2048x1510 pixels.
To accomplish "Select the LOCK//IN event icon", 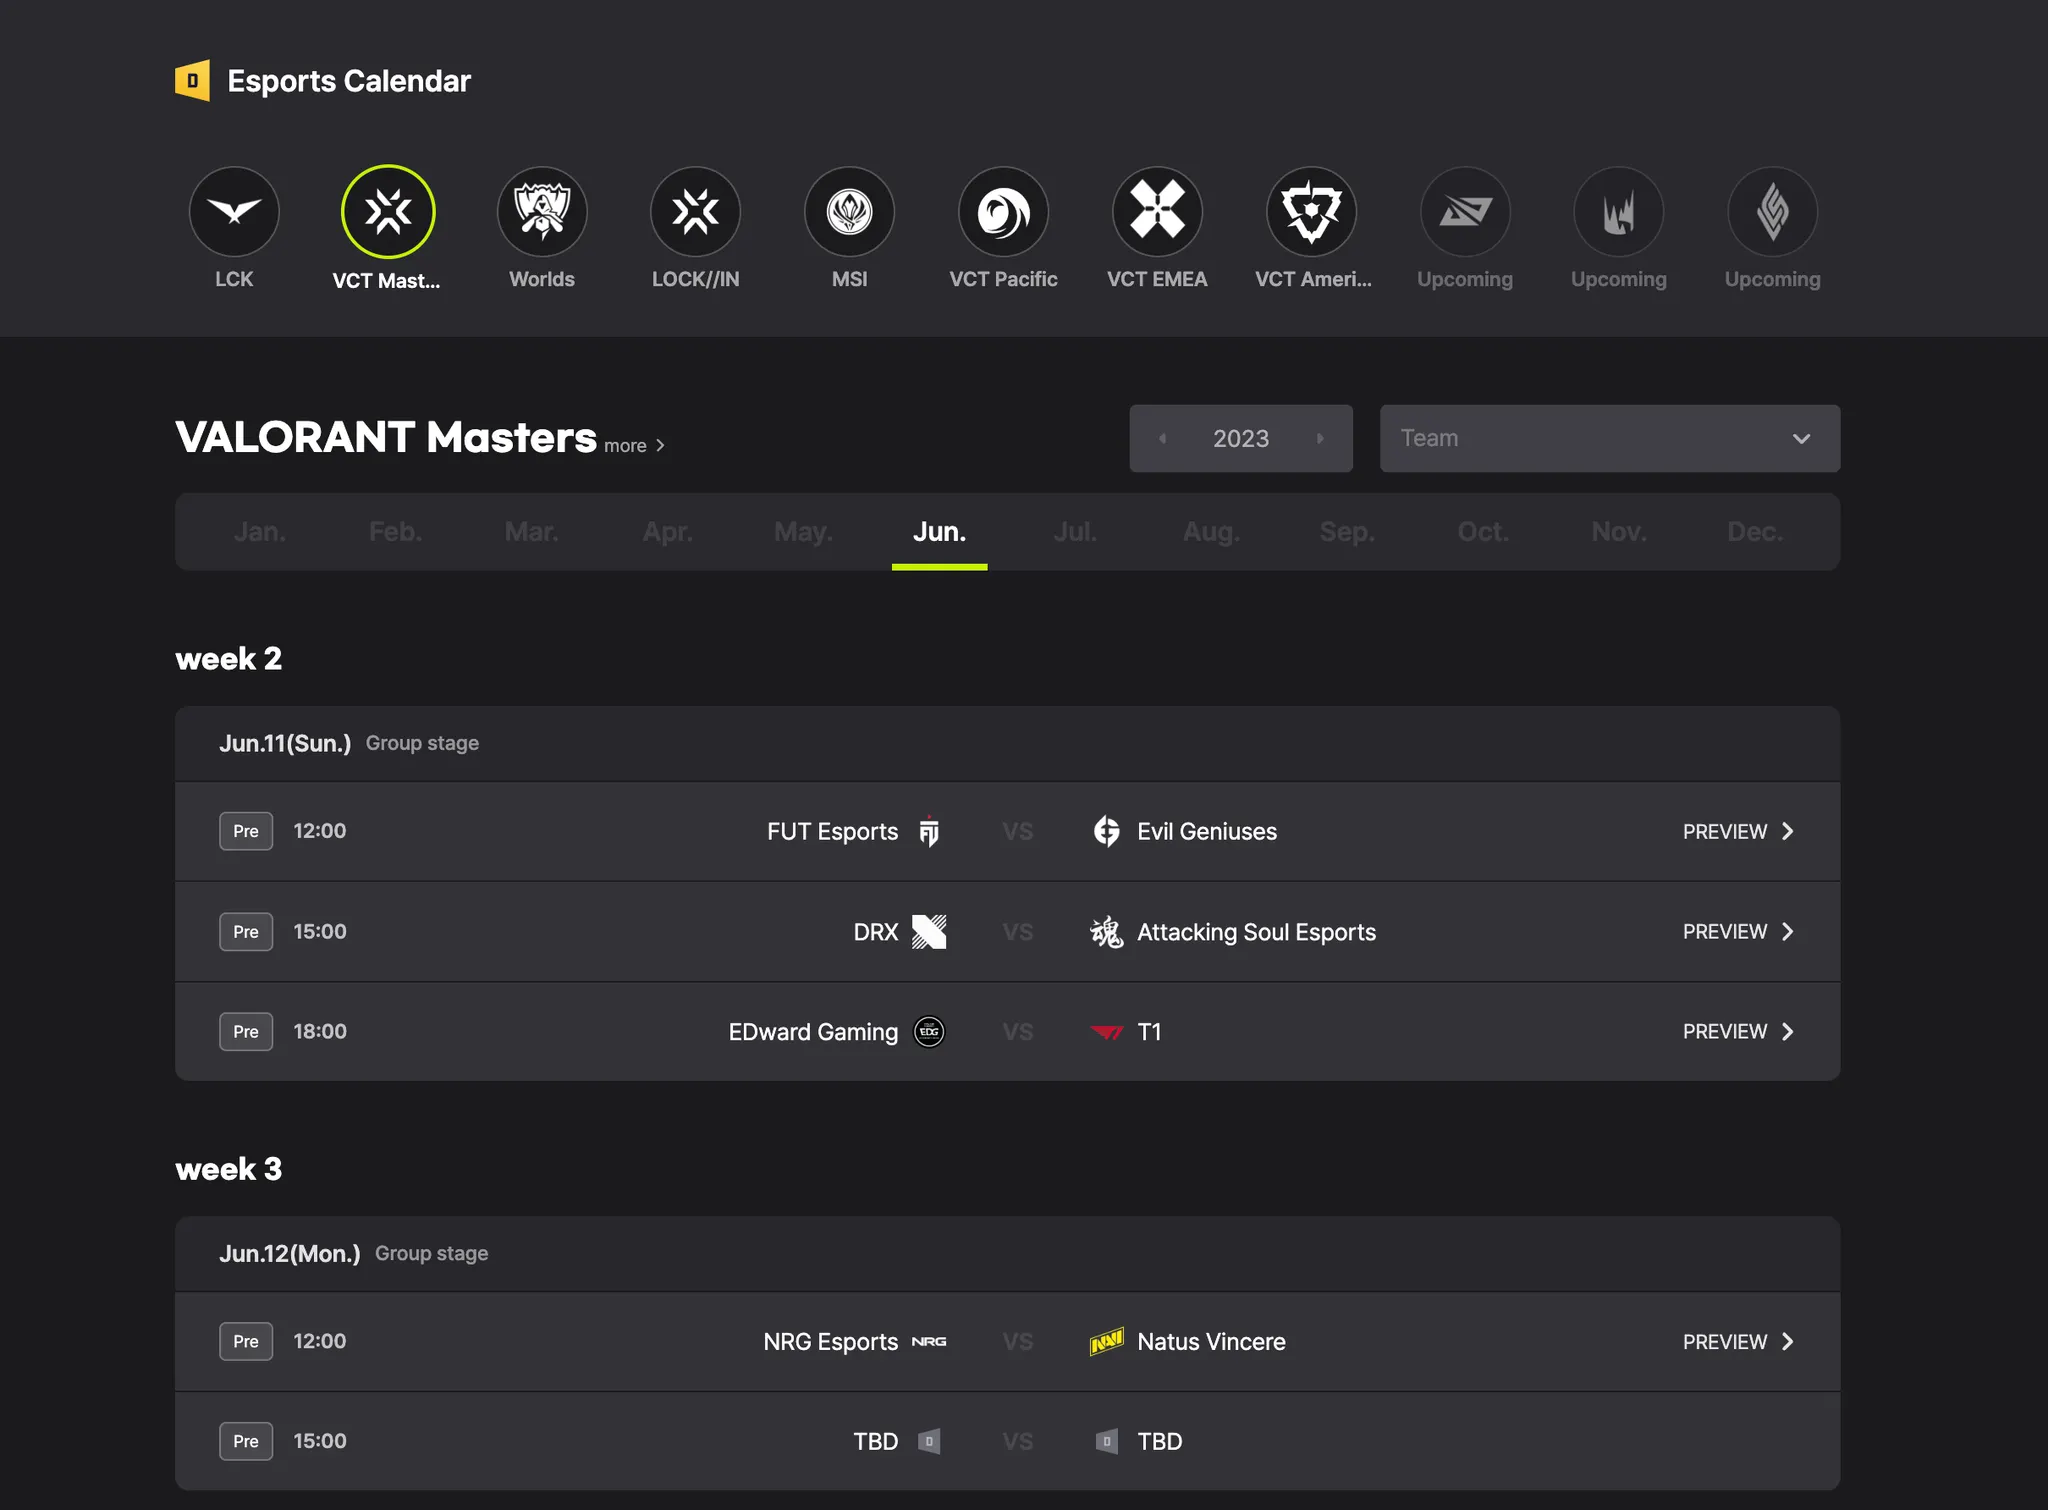I will coord(696,212).
